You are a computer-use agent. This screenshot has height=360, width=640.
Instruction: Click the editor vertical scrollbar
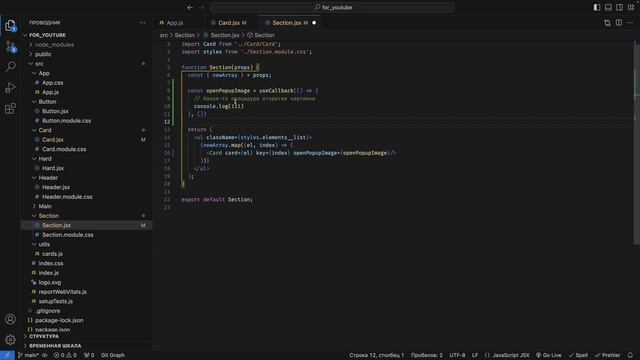click(x=637, y=143)
